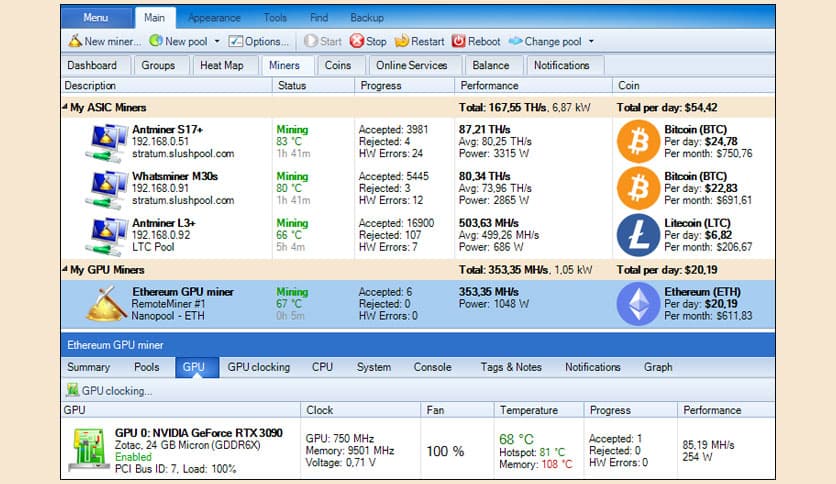Open the Console detail tab

[432, 367]
